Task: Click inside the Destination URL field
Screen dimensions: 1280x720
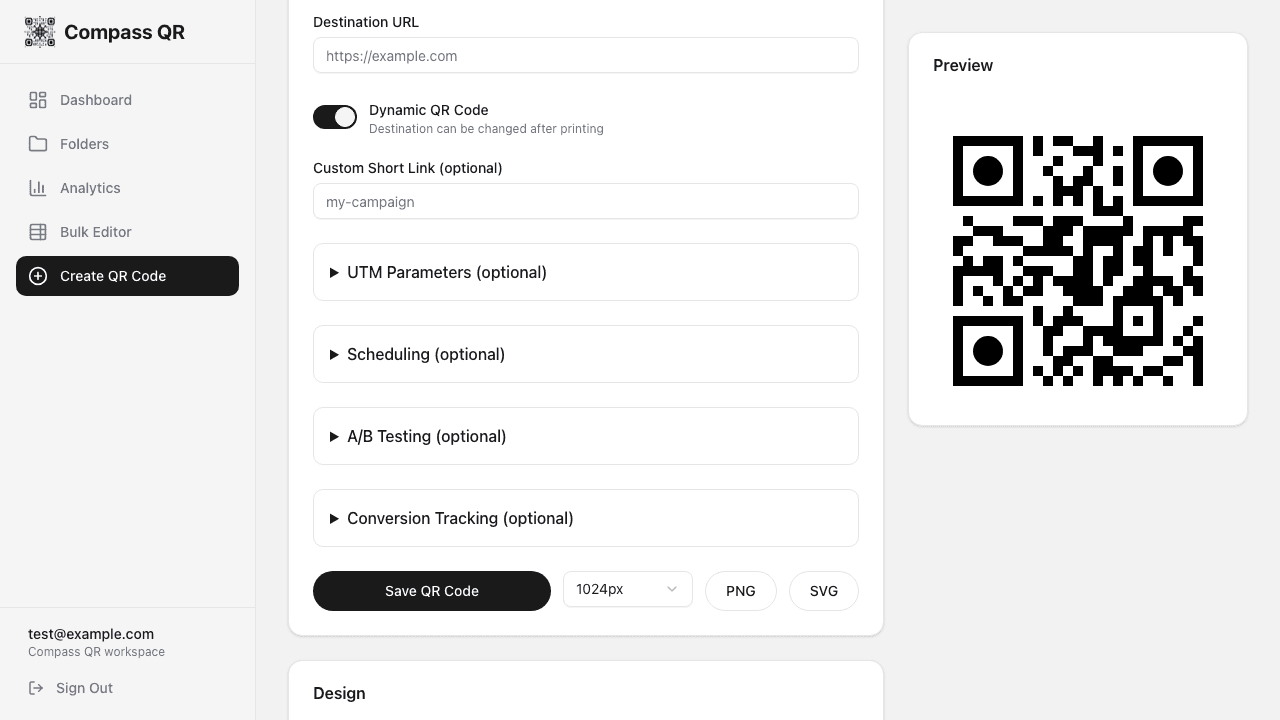Action: pyautogui.click(x=585, y=56)
